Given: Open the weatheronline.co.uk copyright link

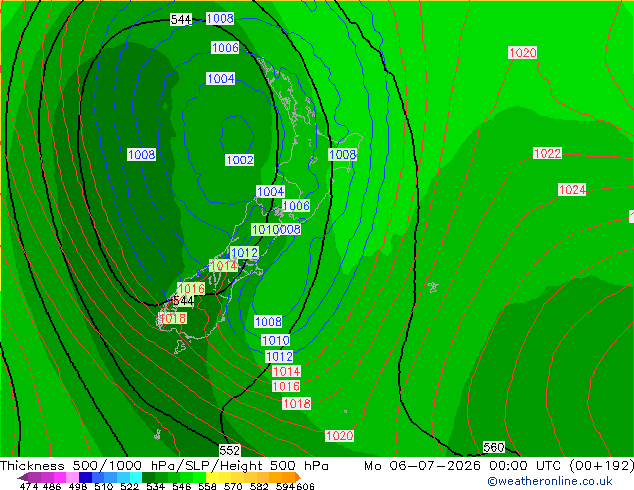Looking at the screenshot, I should coord(549,481).
